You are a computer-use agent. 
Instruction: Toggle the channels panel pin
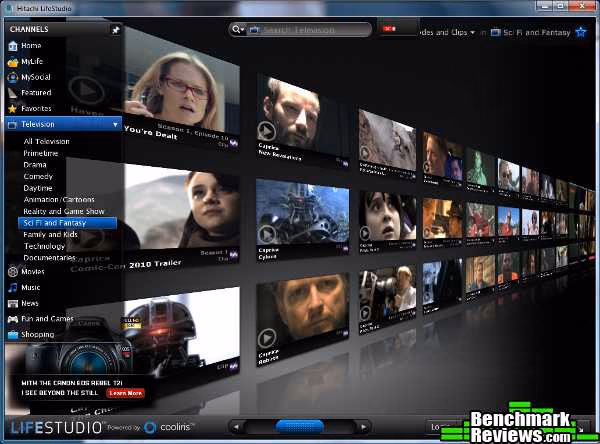(115, 30)
